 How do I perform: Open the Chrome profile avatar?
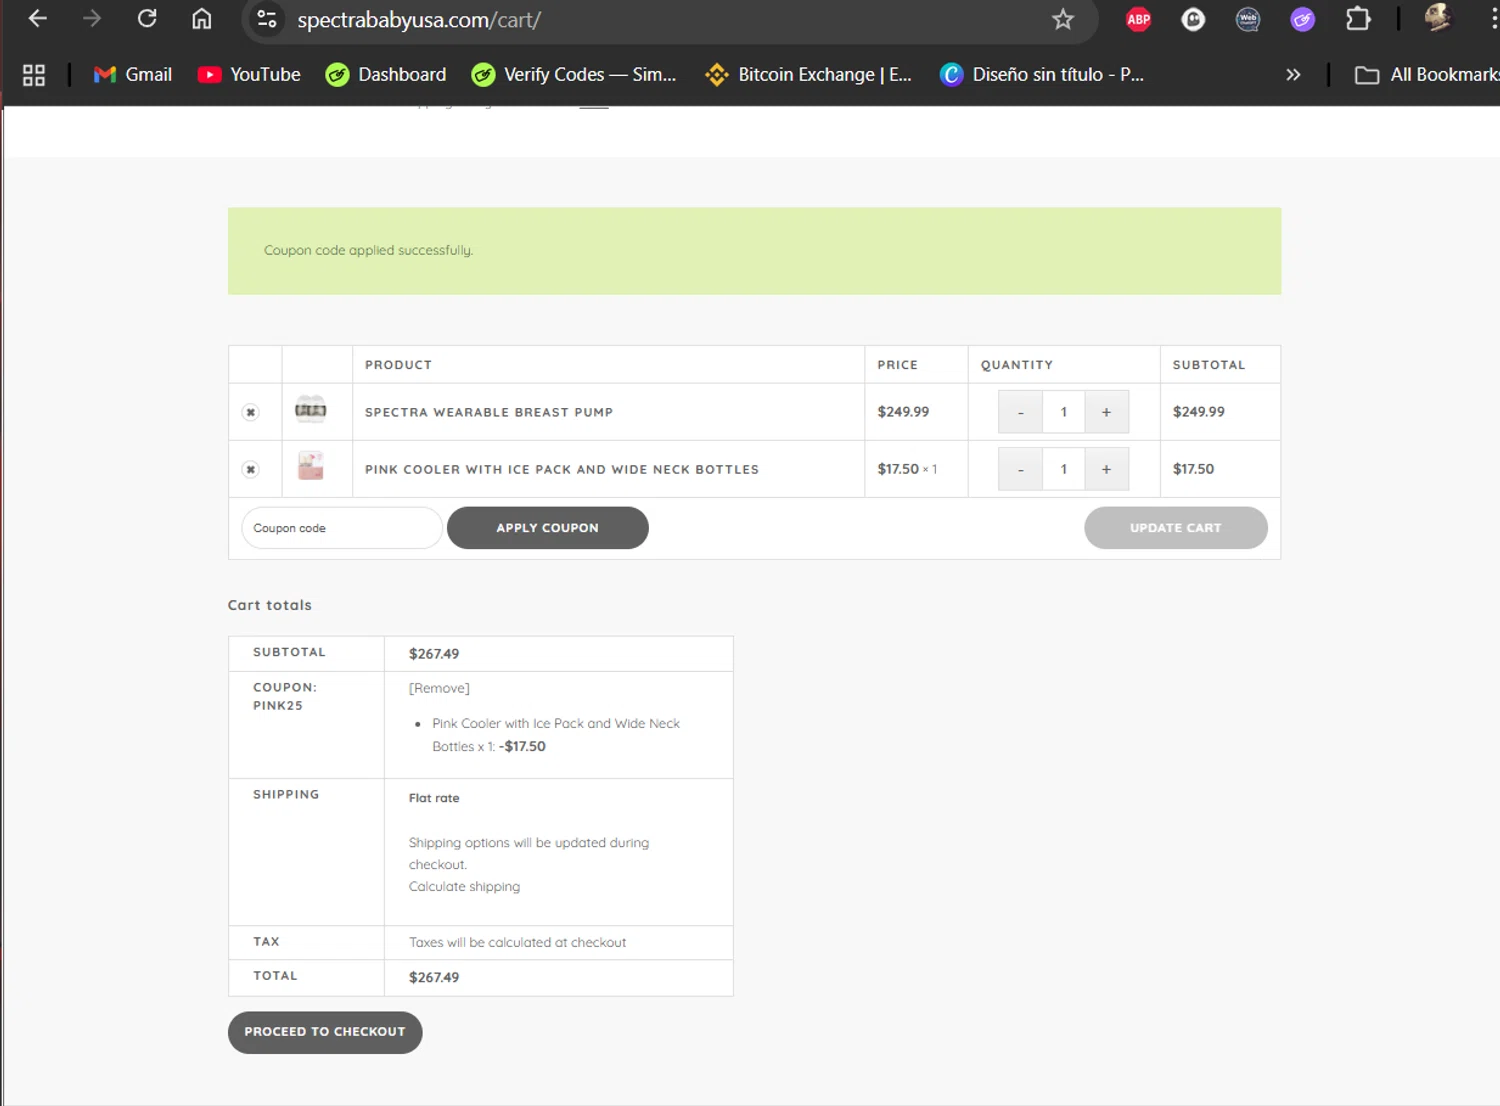coord(1437,17)
